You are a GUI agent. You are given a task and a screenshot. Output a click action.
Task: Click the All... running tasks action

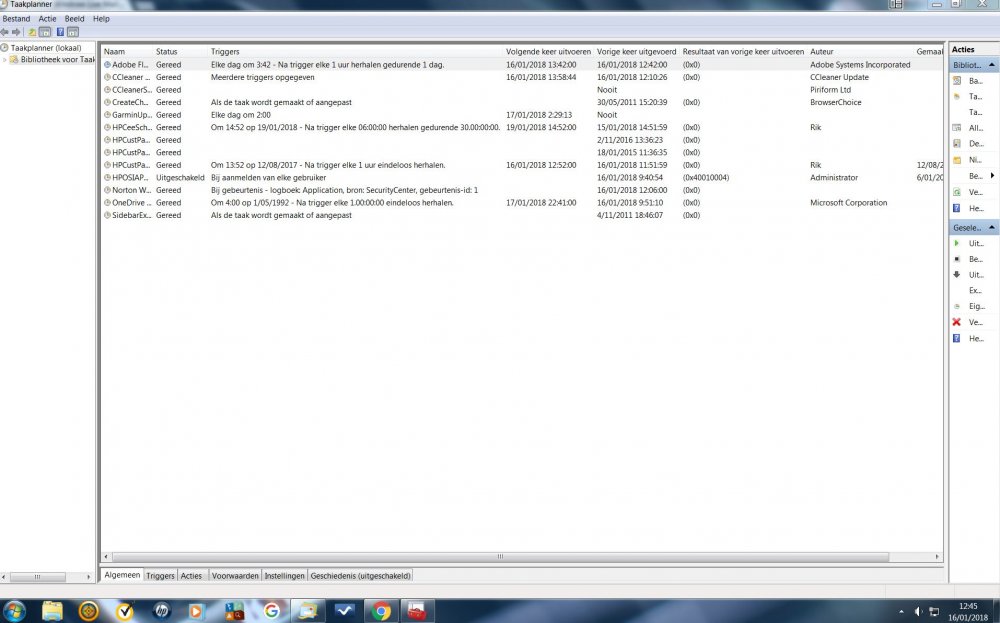[x=968, y=128]
